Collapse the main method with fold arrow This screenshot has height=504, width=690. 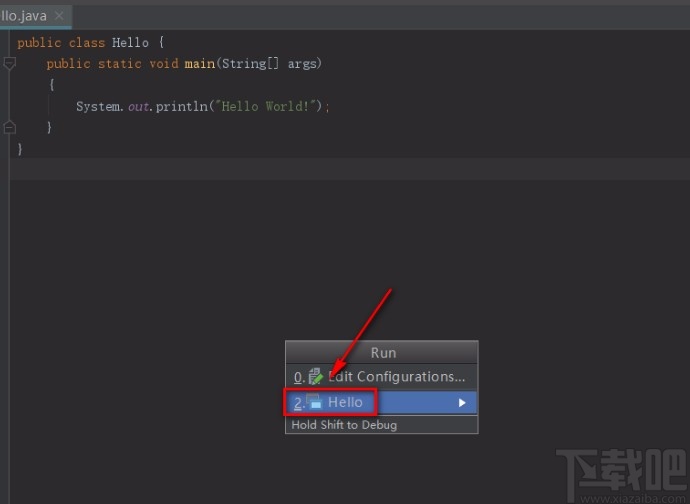tap(9, 63)
